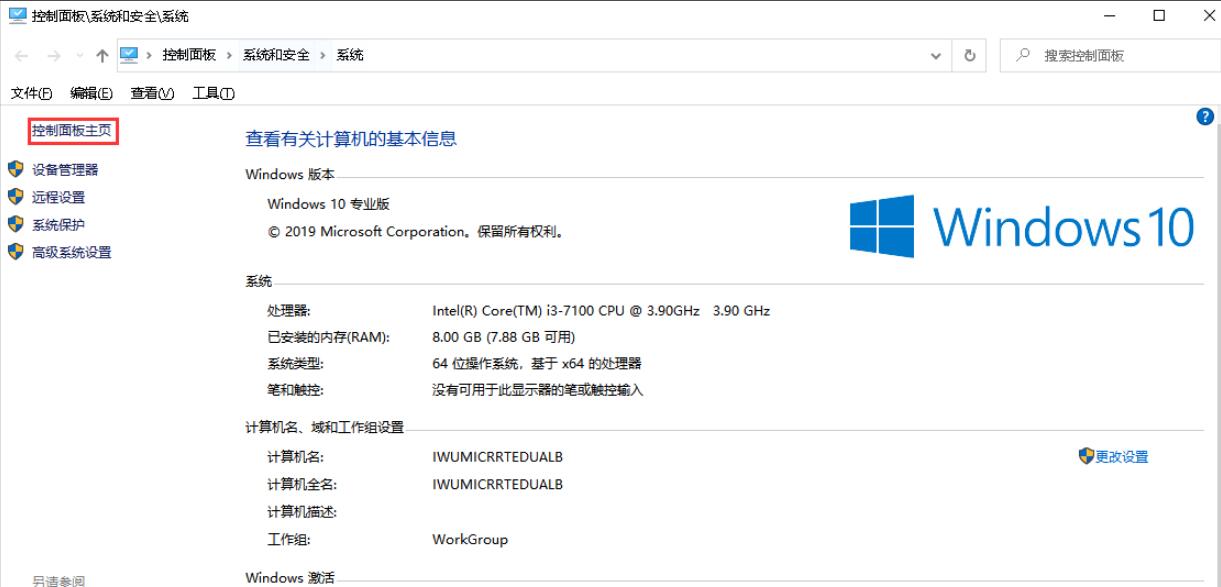Screen dimensions: 1221x587
Task: Click processor value Intel(R) Core(TM) i3-7100
Action: click(601, 311)
